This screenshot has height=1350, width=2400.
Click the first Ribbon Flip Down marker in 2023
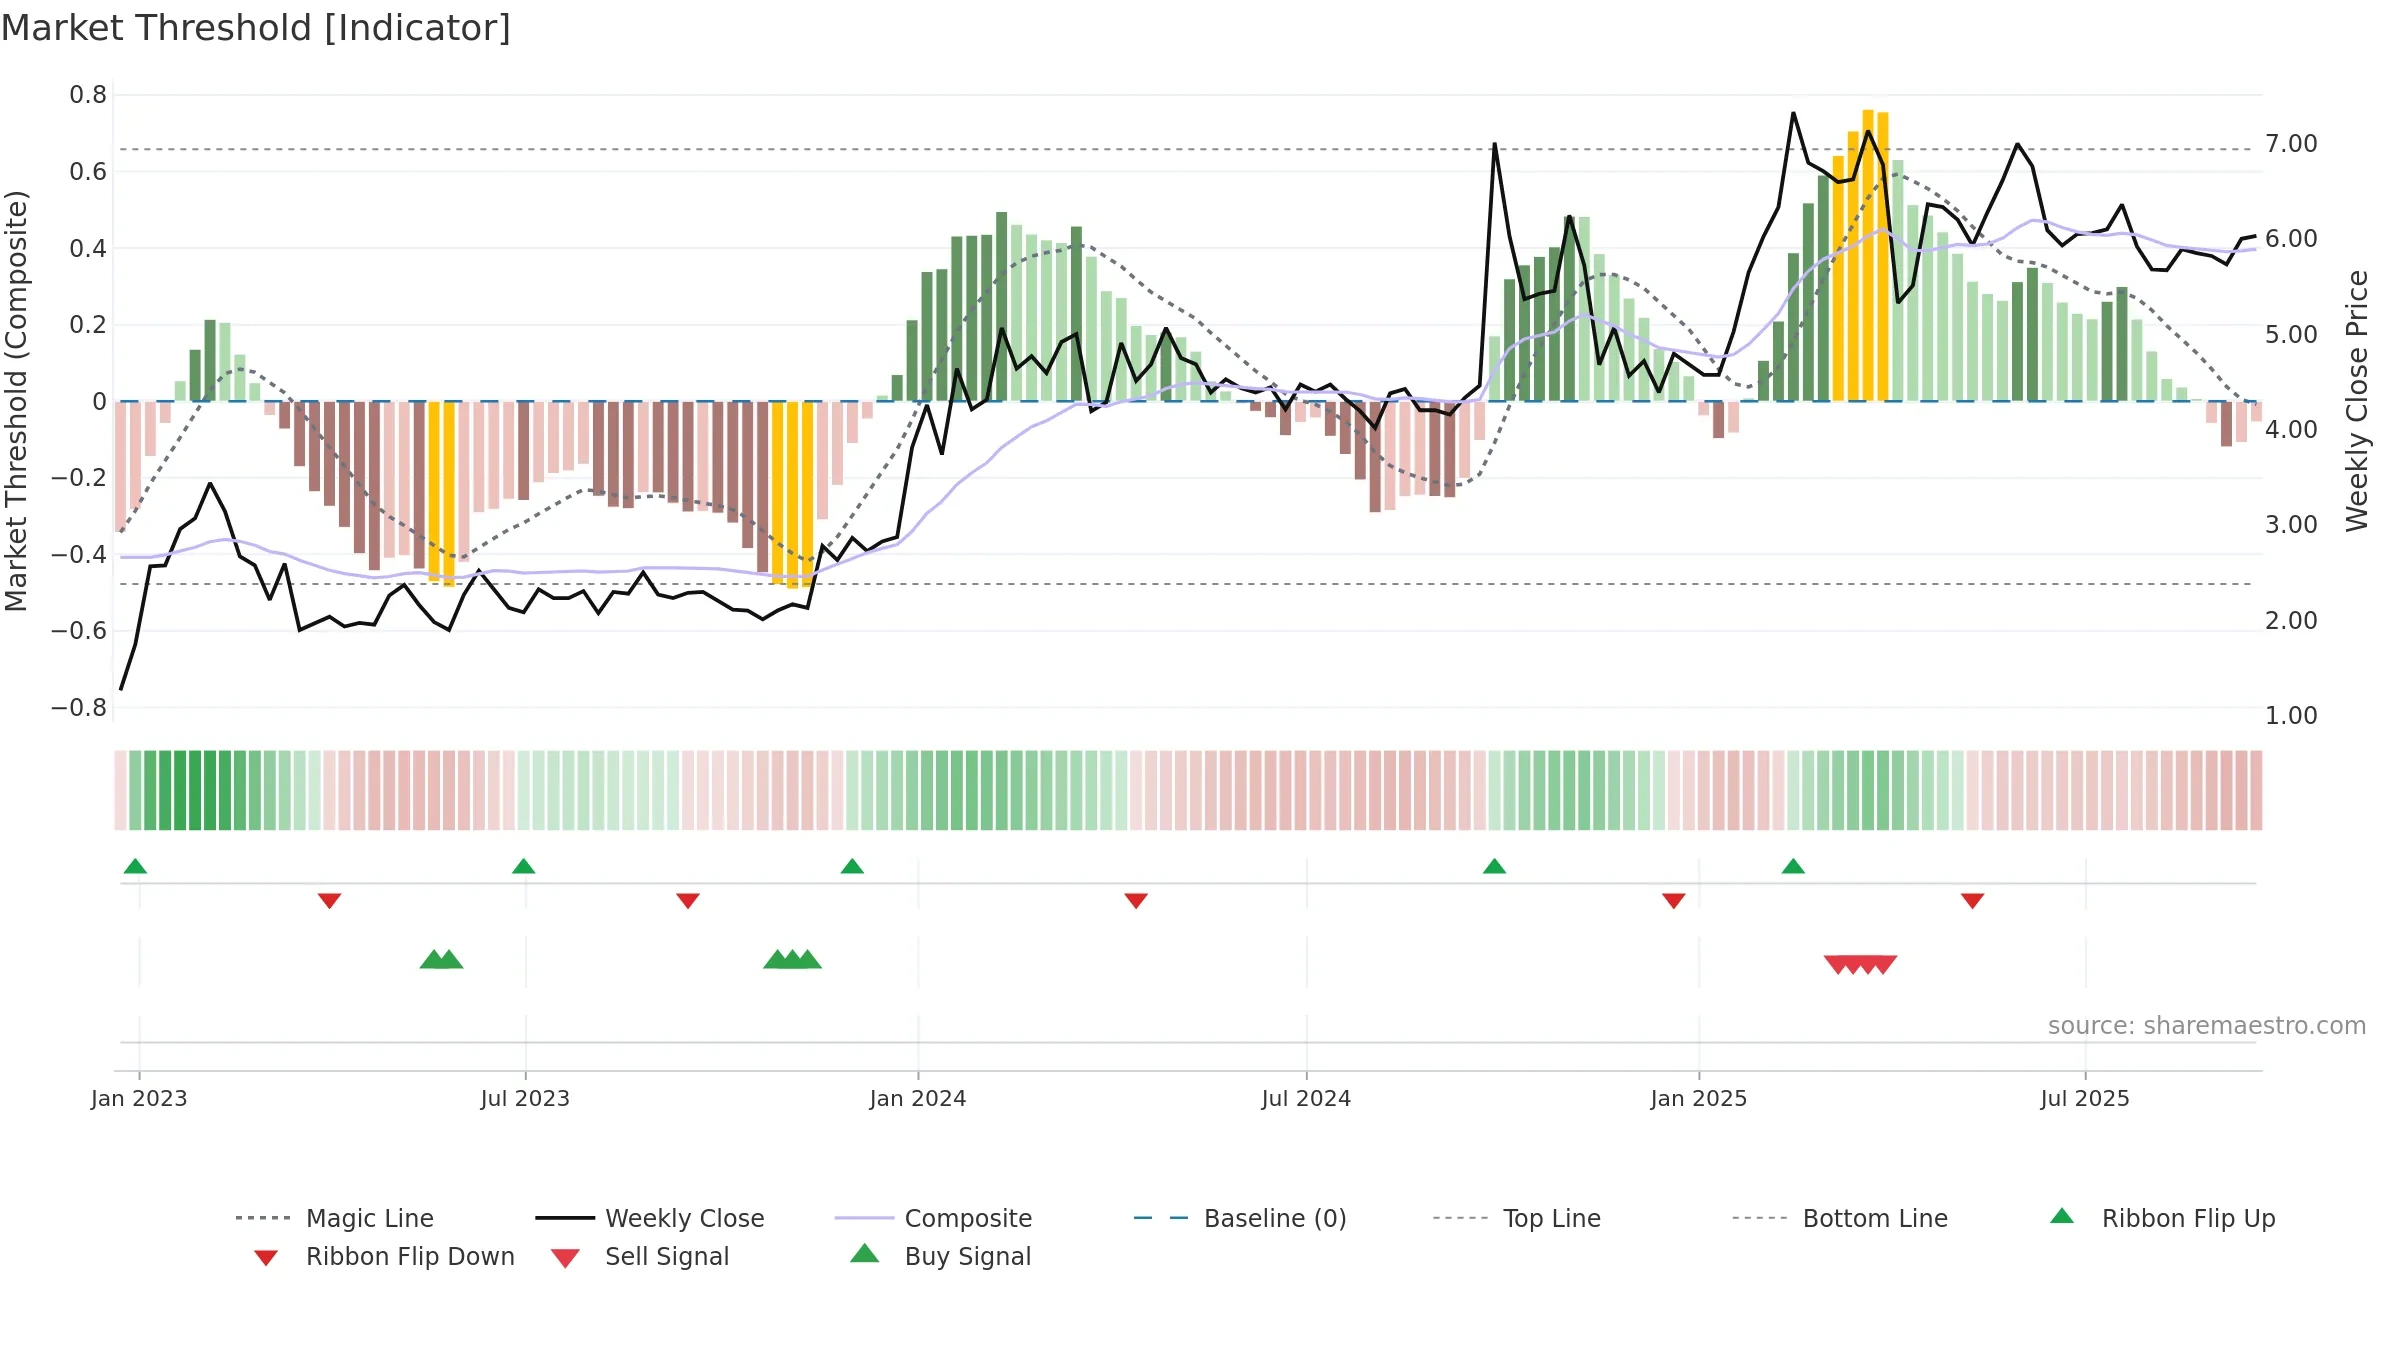[x=329, y=901]
